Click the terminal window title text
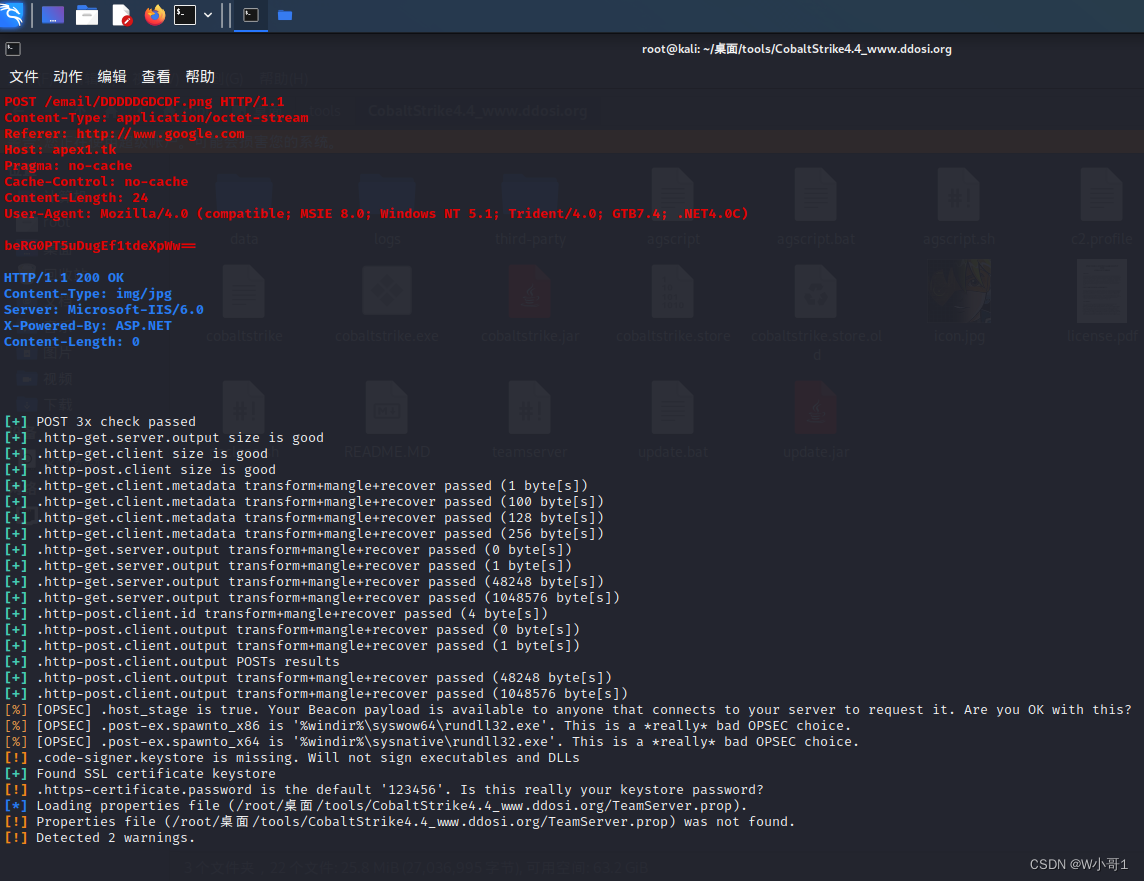Viewport: 1144px width, 881px height. click(796, 49)
